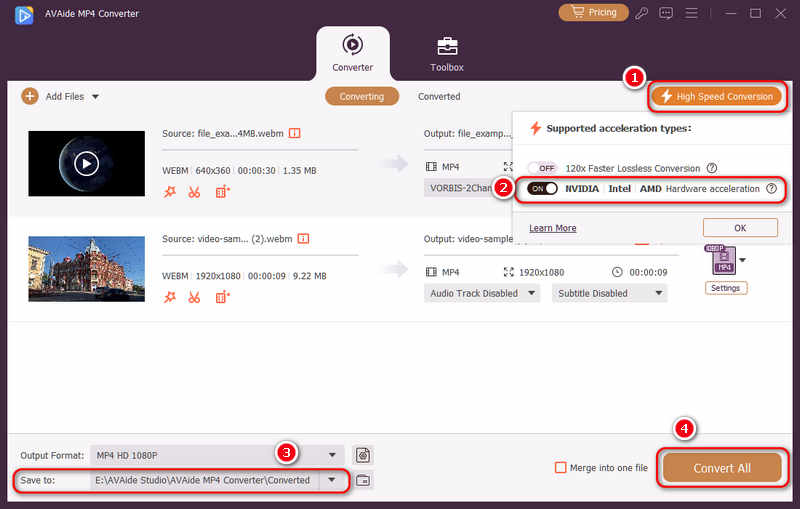Open enhance tool for 1920x1080 video
Screen dimensions: 800x509
(222, 297)
